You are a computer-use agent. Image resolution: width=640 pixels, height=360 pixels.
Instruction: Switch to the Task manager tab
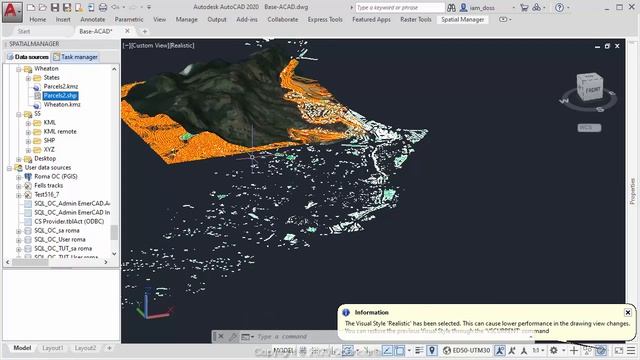point(76,57)
